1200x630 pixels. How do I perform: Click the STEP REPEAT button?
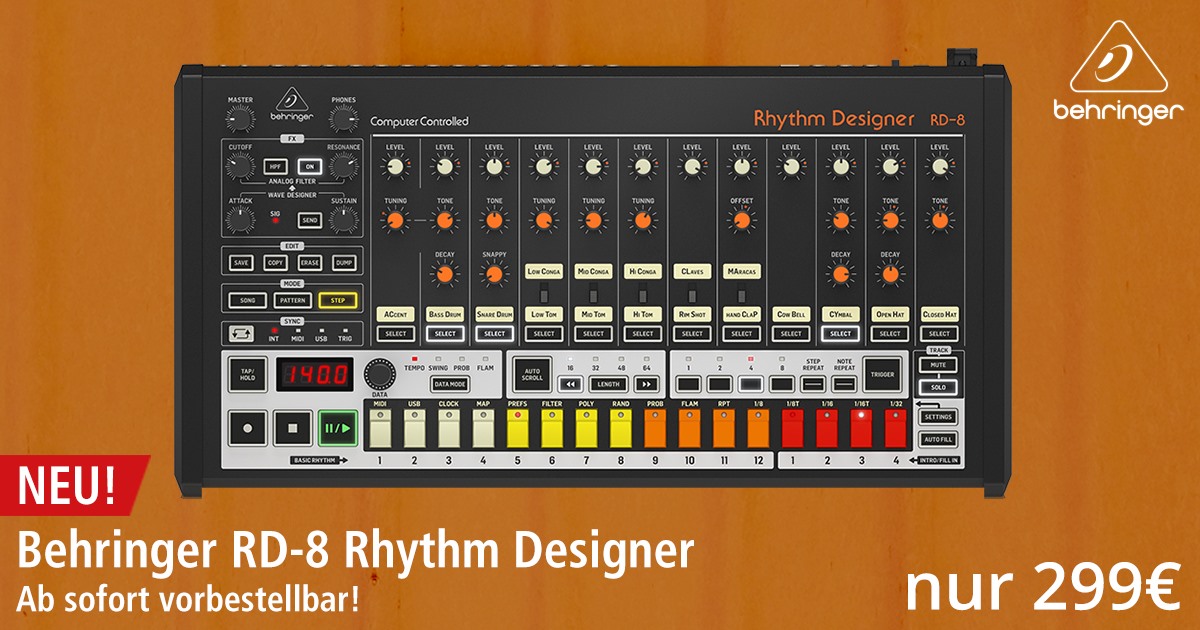(814, 383)
